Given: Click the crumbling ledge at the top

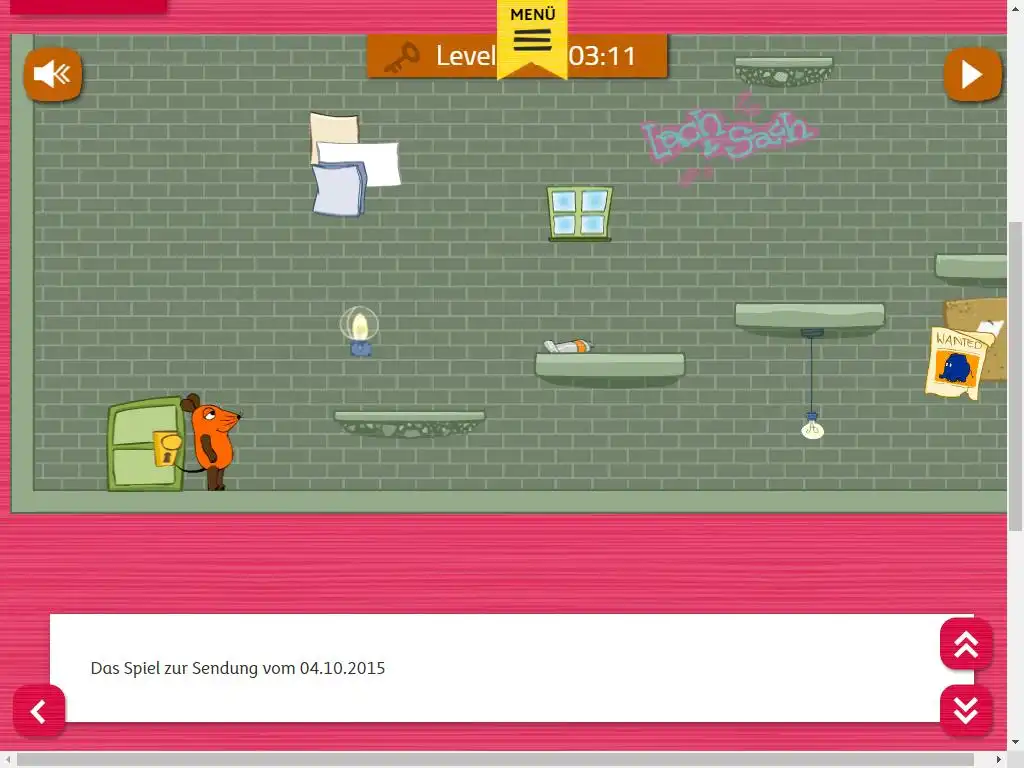Looking at the screenshot, I should (784, 71).
